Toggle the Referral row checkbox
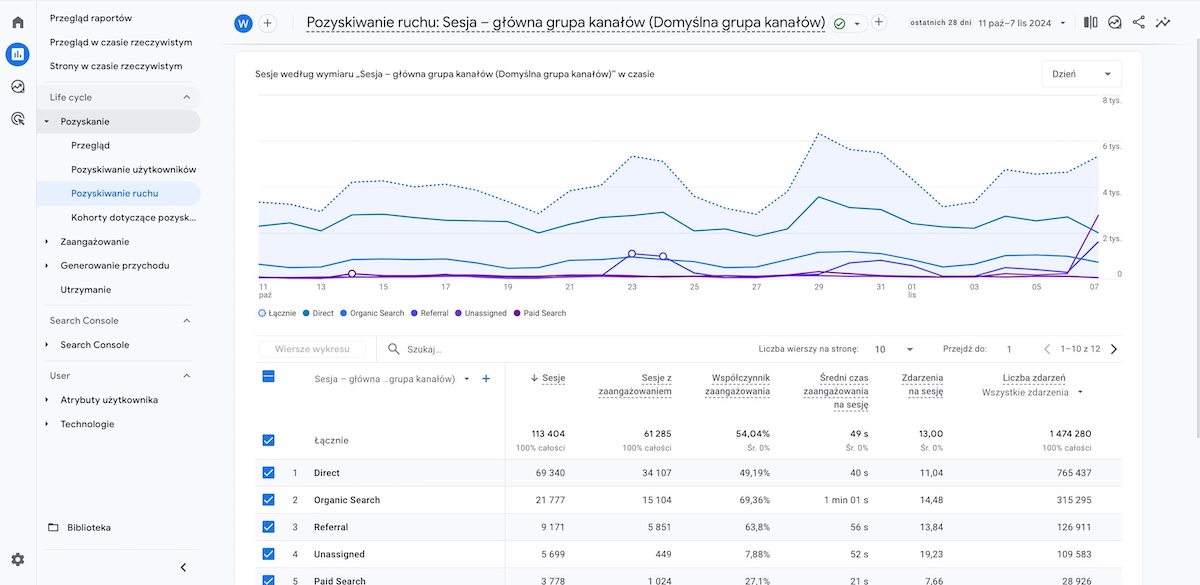The image size is (1200, 585). [x=268, y=527]
